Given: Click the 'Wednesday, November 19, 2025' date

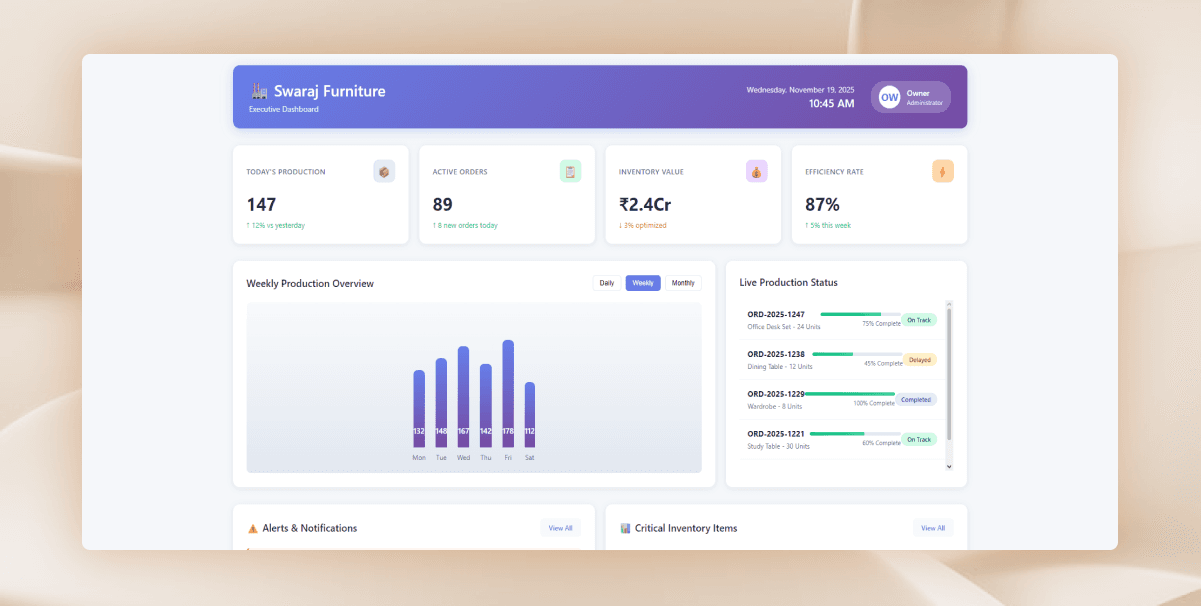Looking at the screenshot, I should coord(800,89).
